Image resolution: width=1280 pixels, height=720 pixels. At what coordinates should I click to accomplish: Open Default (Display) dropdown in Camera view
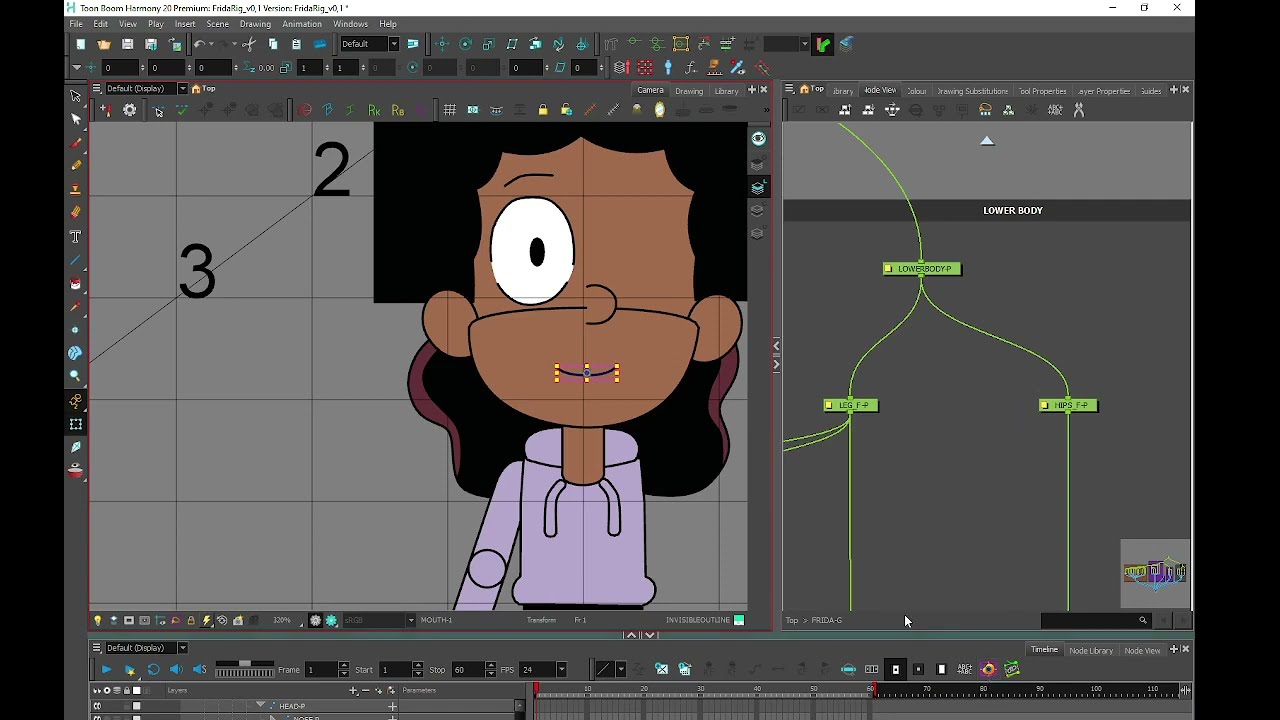pyautogui.click(x=182, y=89)
